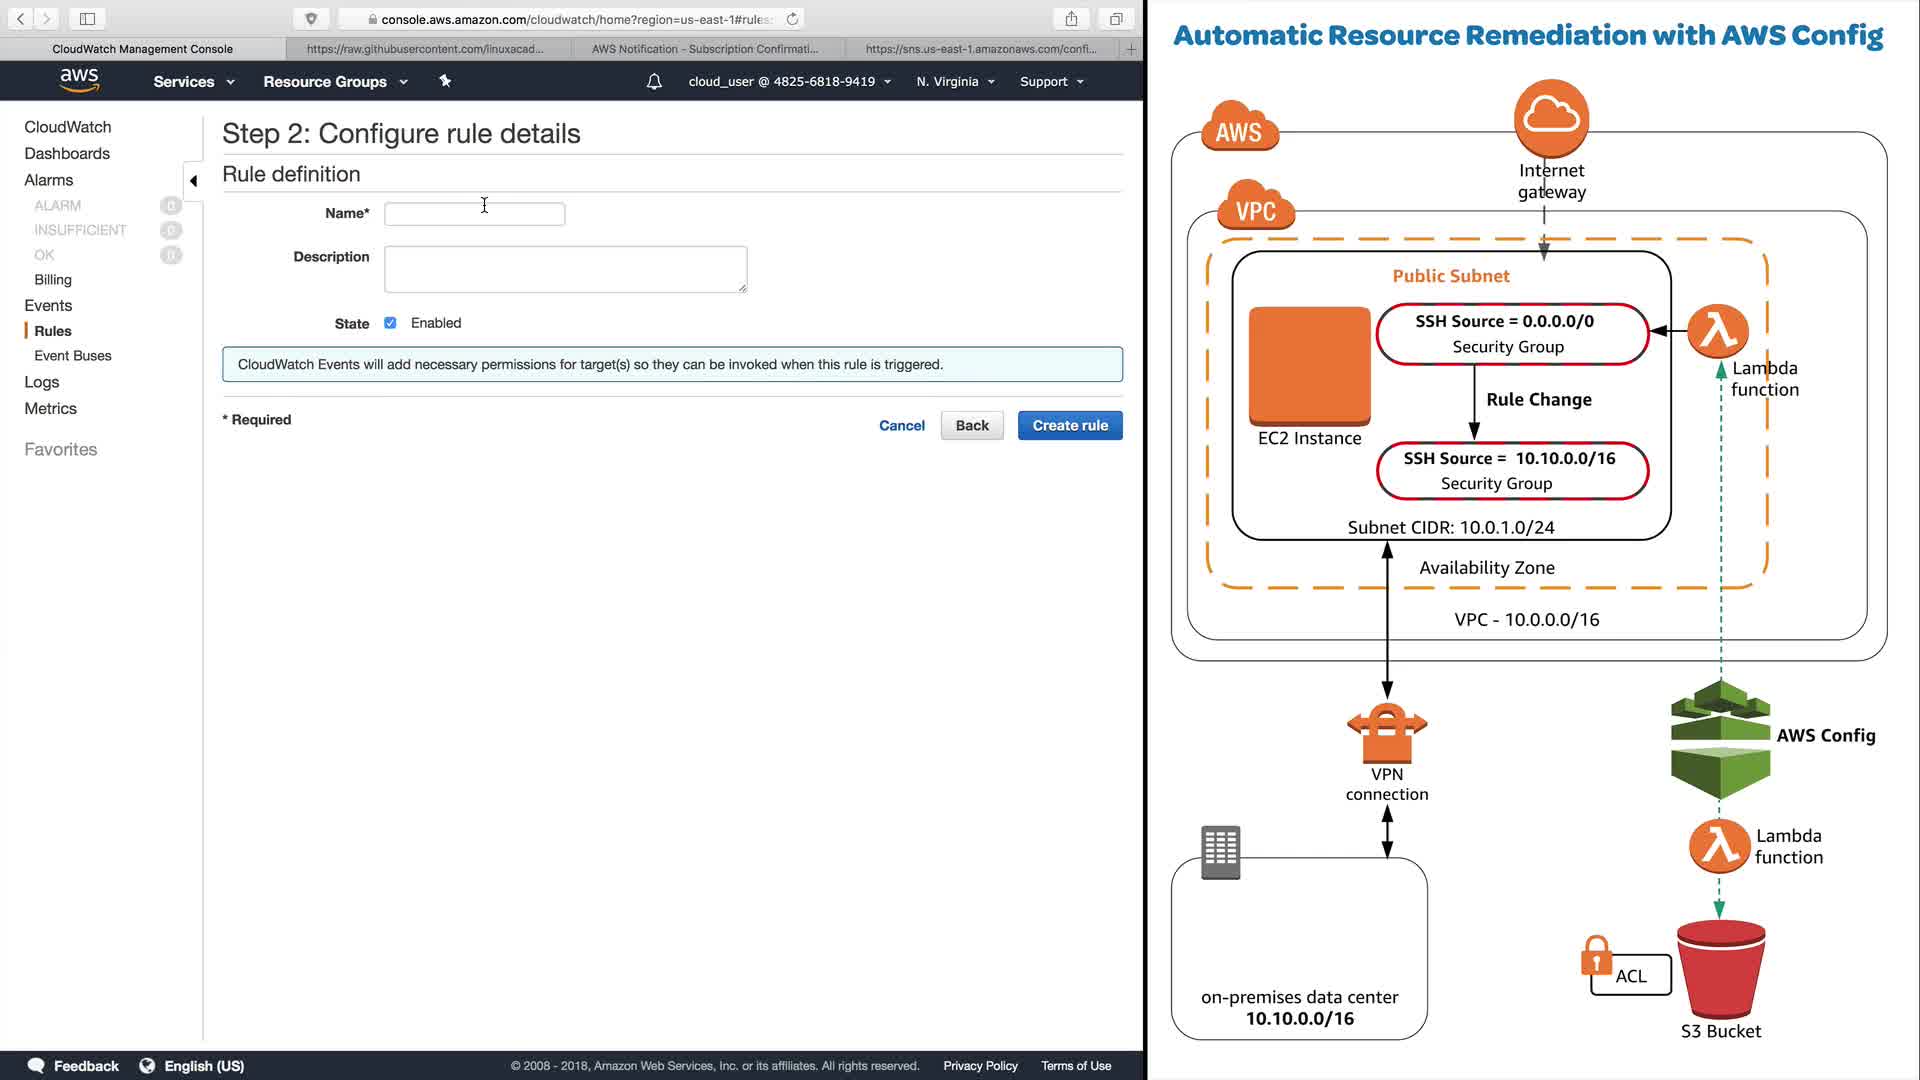Open new tab with plus icon
Image resolution: width=1920 pixels, height=1080 pixels.
click(x=1131, y=49)
